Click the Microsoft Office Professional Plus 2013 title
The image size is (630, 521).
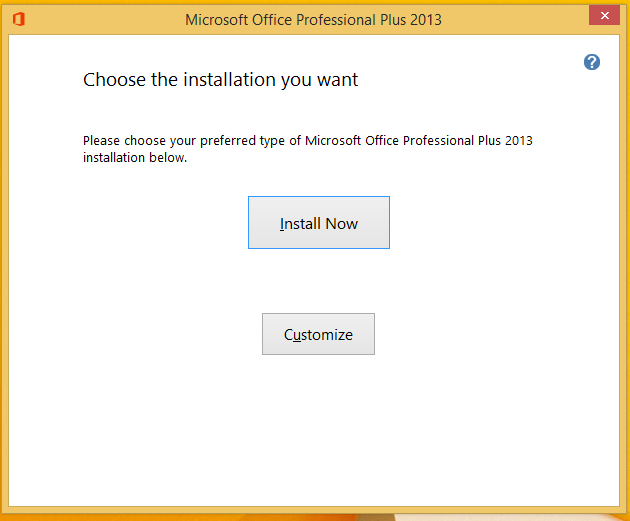click(313, 20)
